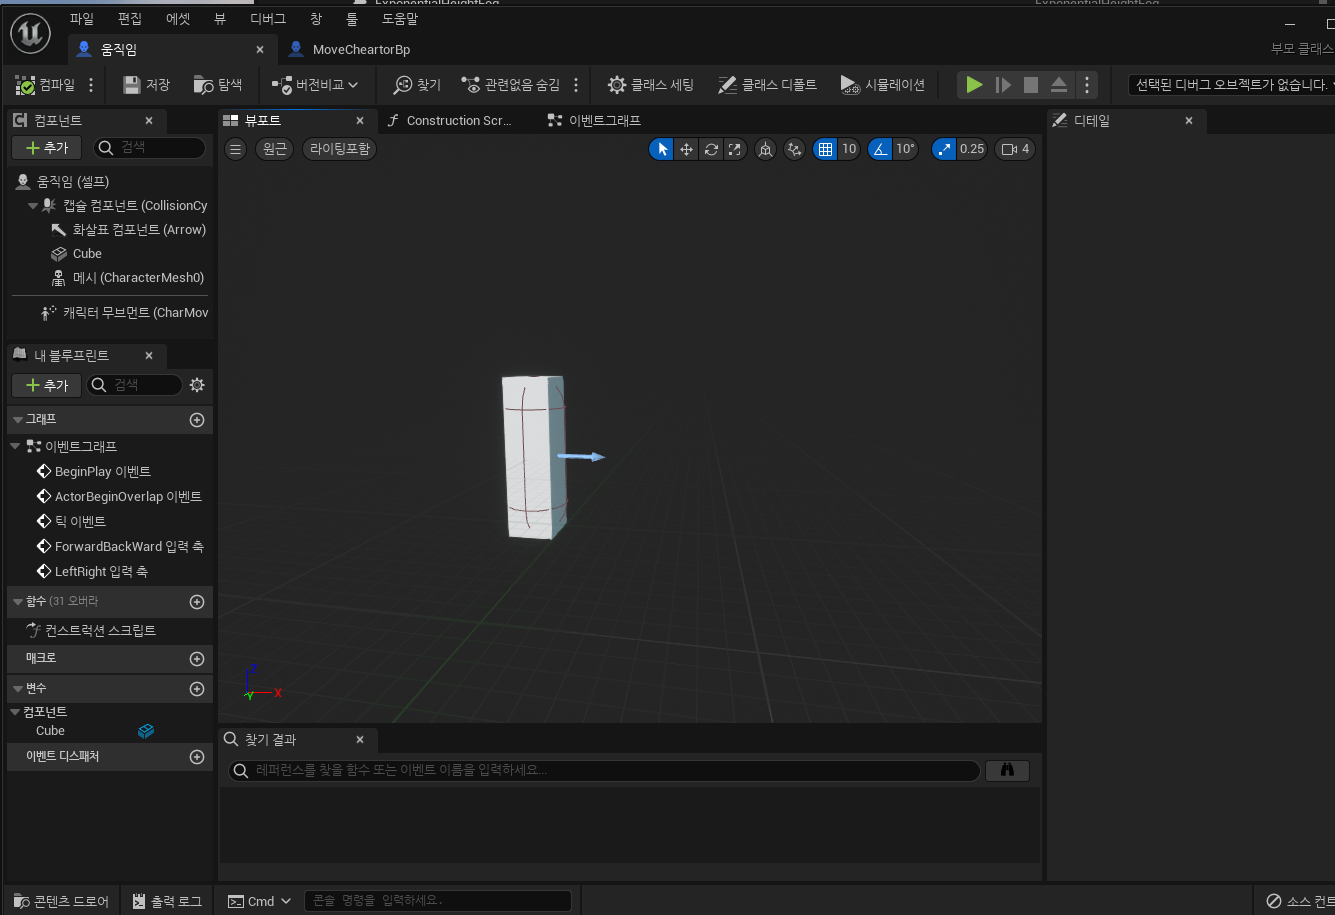Toggle grid snapping icon
The image size is (1335, 915).
tap(825, 149)
